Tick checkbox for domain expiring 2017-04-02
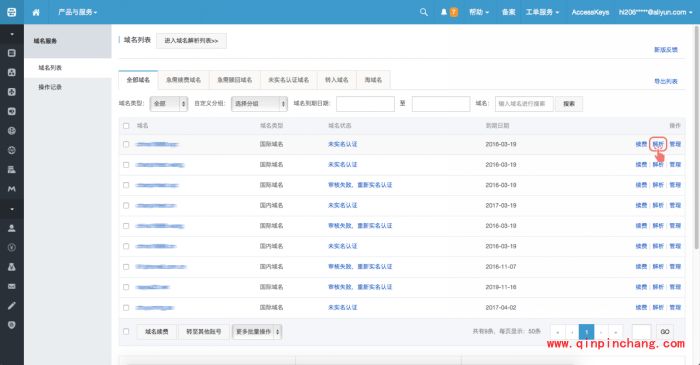The height and width of the screenshot is (365, 700). point(126,308)
